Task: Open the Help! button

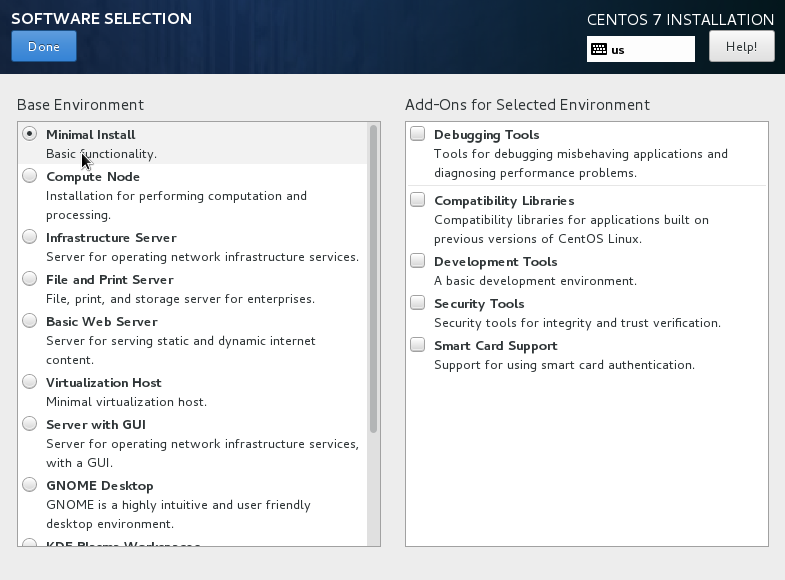Action: point(741,47)
